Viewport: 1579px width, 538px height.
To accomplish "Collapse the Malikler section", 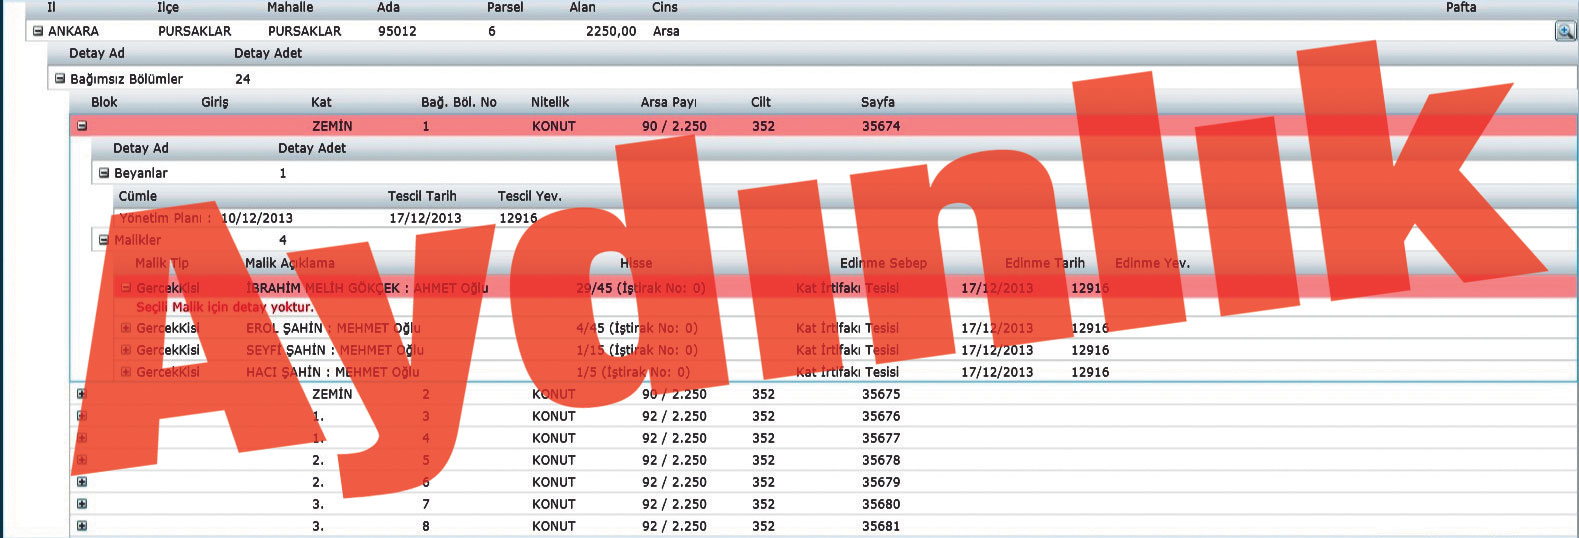I will click(104, 240).
